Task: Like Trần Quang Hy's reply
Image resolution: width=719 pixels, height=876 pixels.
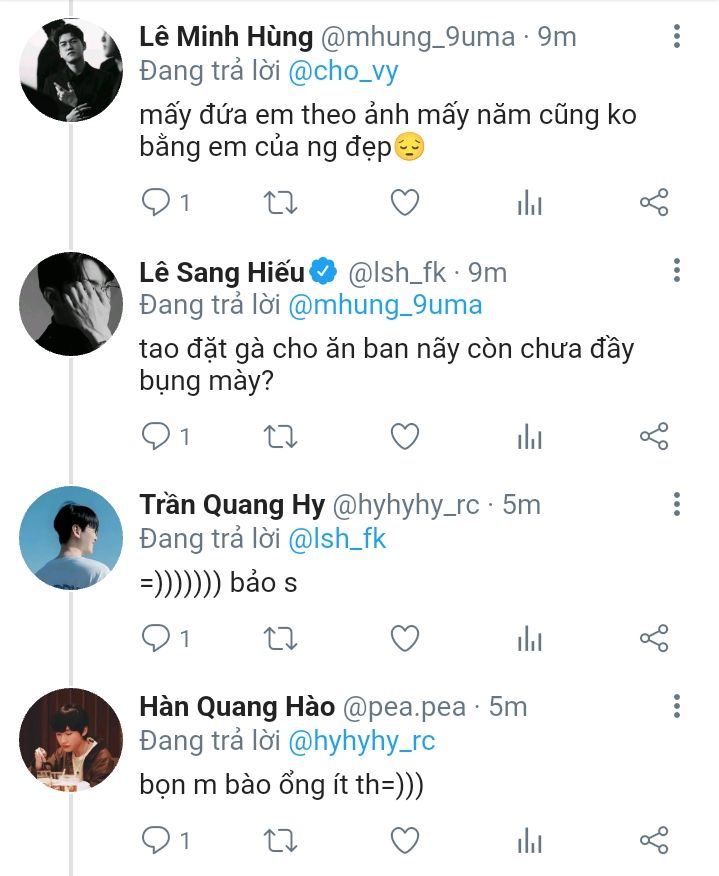Action: [x=404, y=638]
